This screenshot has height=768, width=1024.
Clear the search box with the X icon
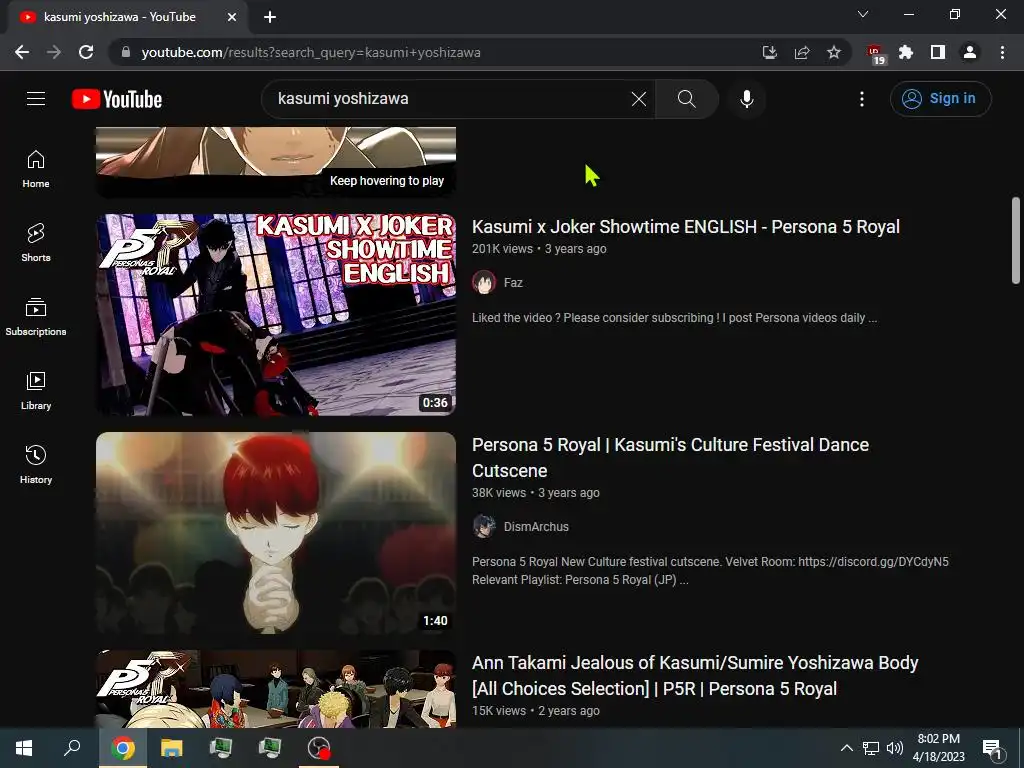639,99
